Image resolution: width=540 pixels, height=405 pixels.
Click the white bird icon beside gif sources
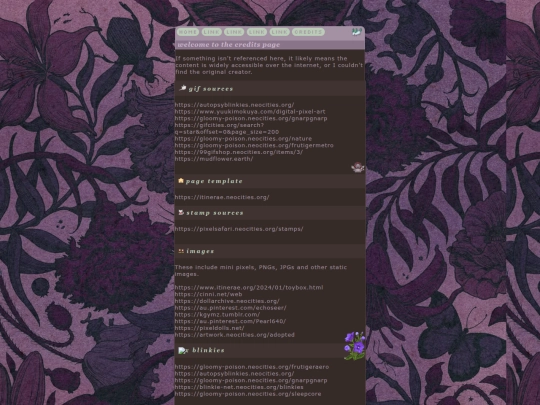click(x=183, y=88)
